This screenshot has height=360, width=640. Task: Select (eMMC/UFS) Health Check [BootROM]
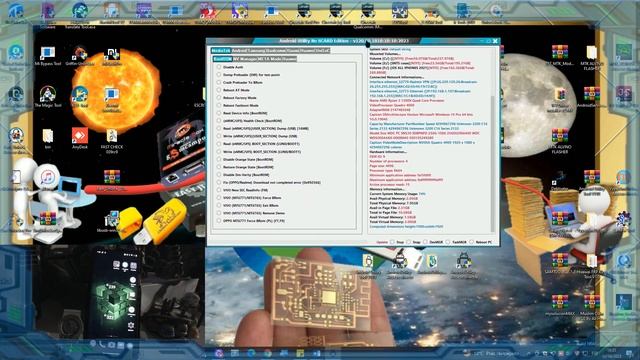pos(250,121)
